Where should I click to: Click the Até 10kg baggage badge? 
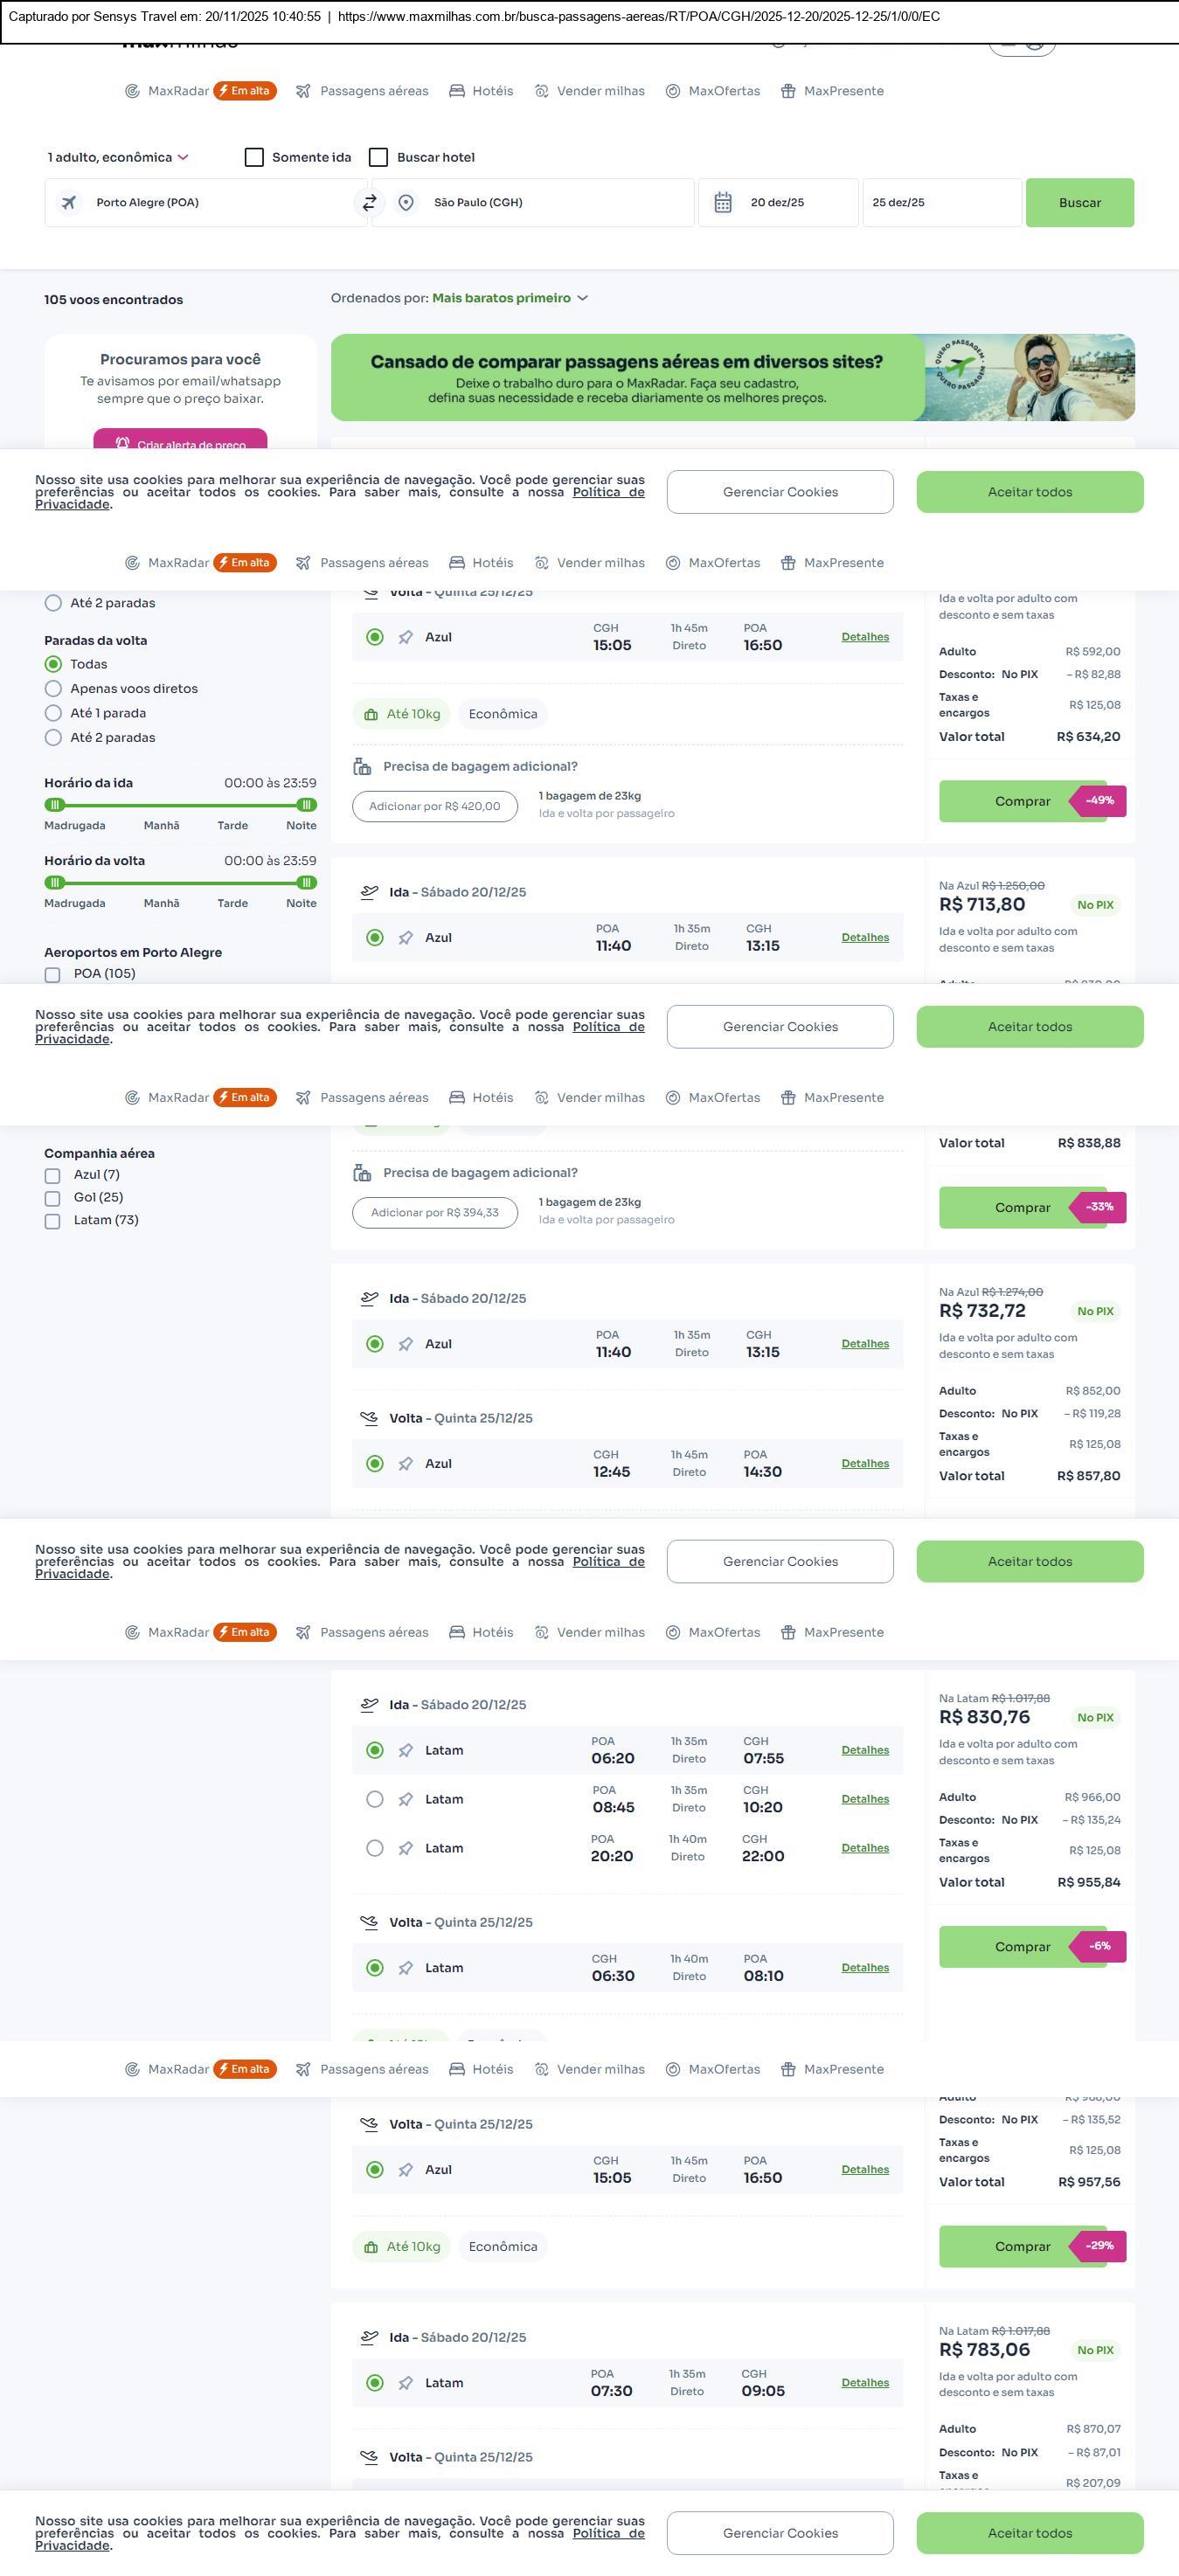pyautogui.click(x=401, y=714)
